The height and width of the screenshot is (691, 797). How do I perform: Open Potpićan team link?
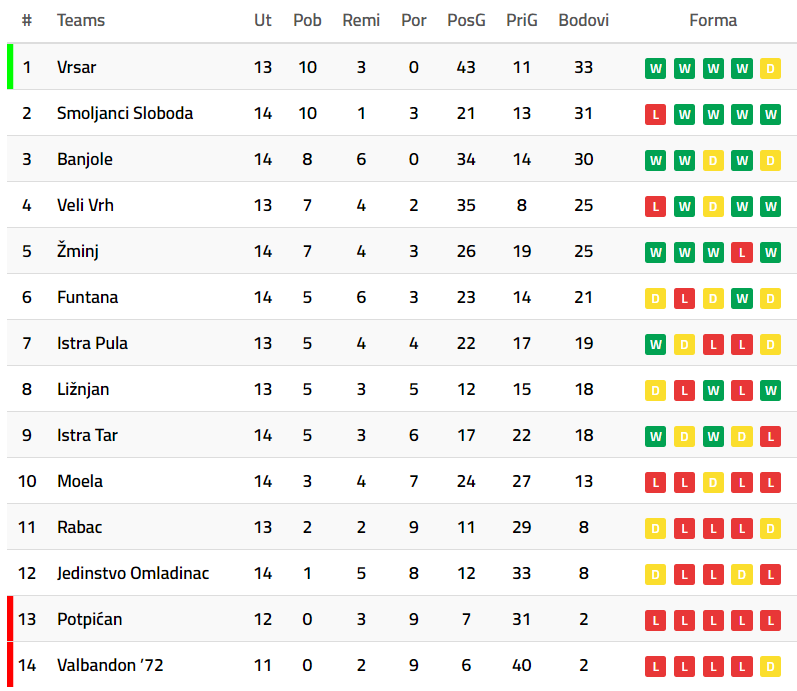click(89, 619)
